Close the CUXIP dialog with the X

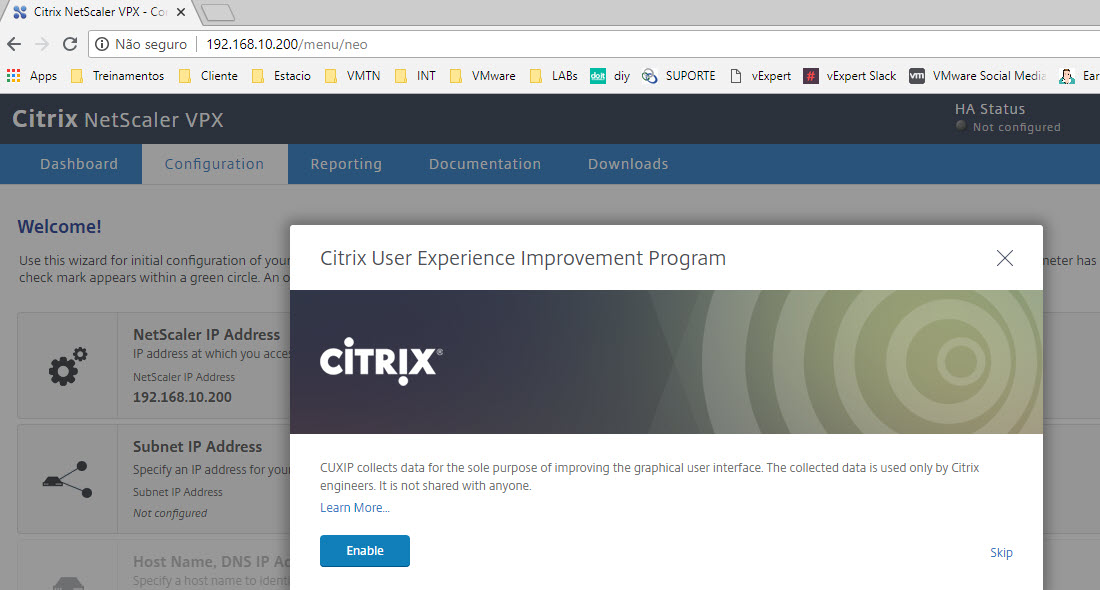1005,258
